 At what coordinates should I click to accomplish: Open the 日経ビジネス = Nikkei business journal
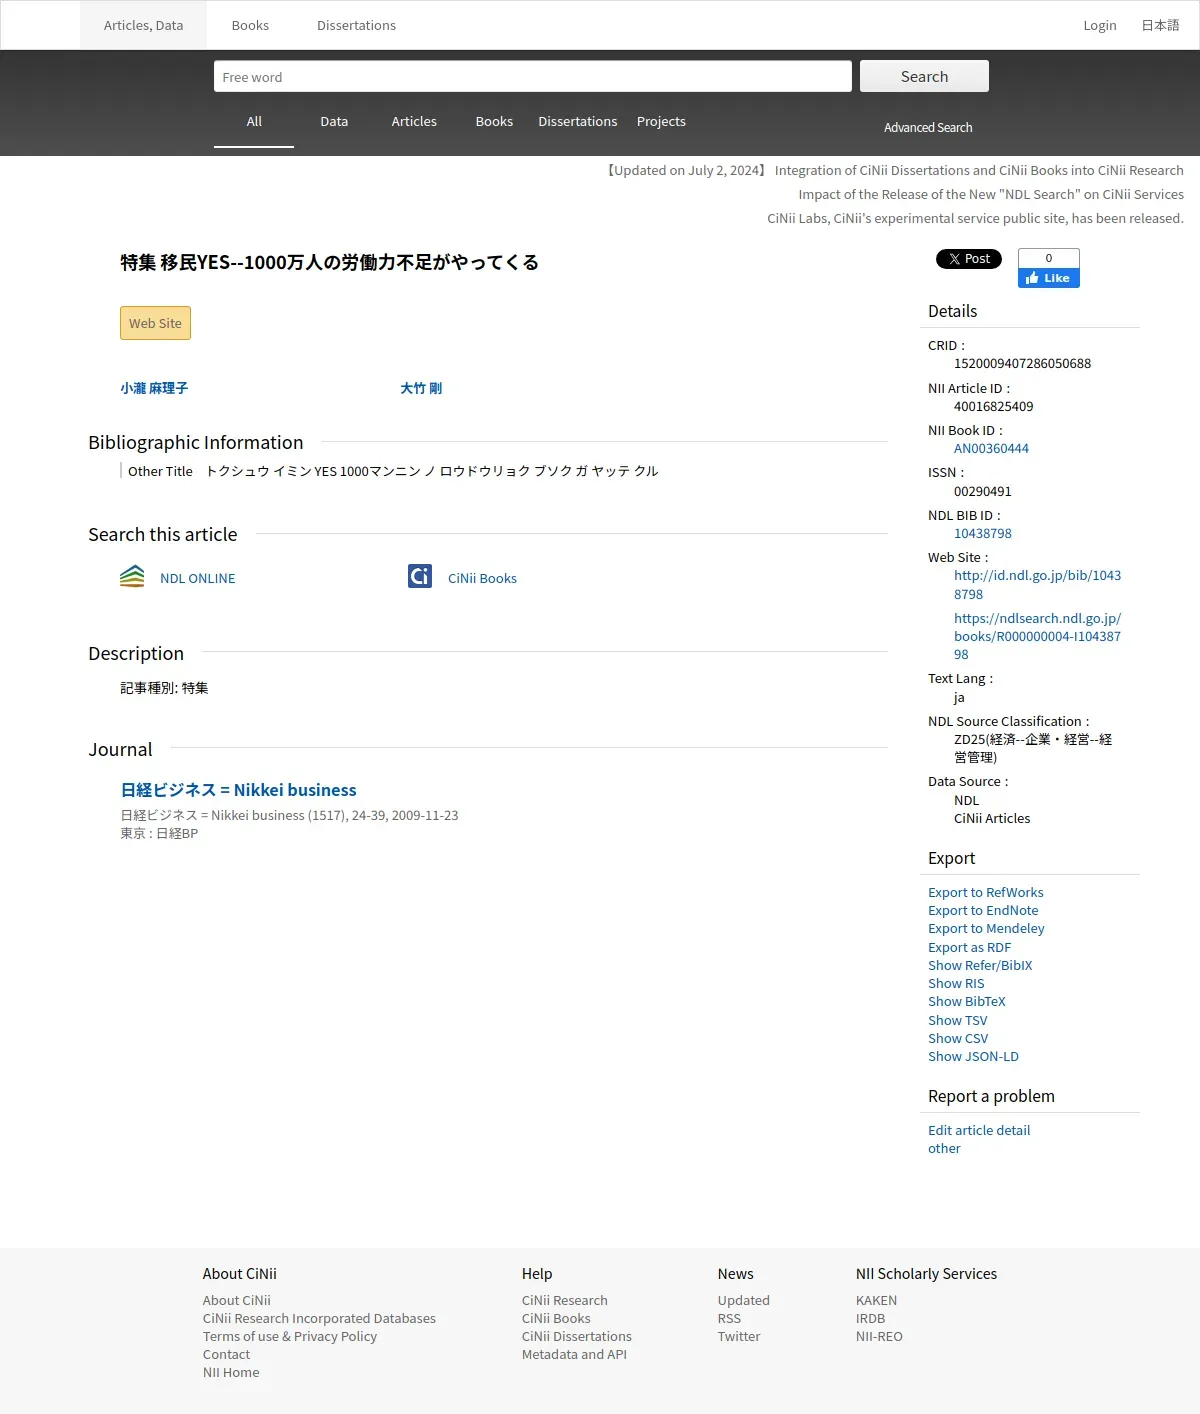click(x=238, y=790)
